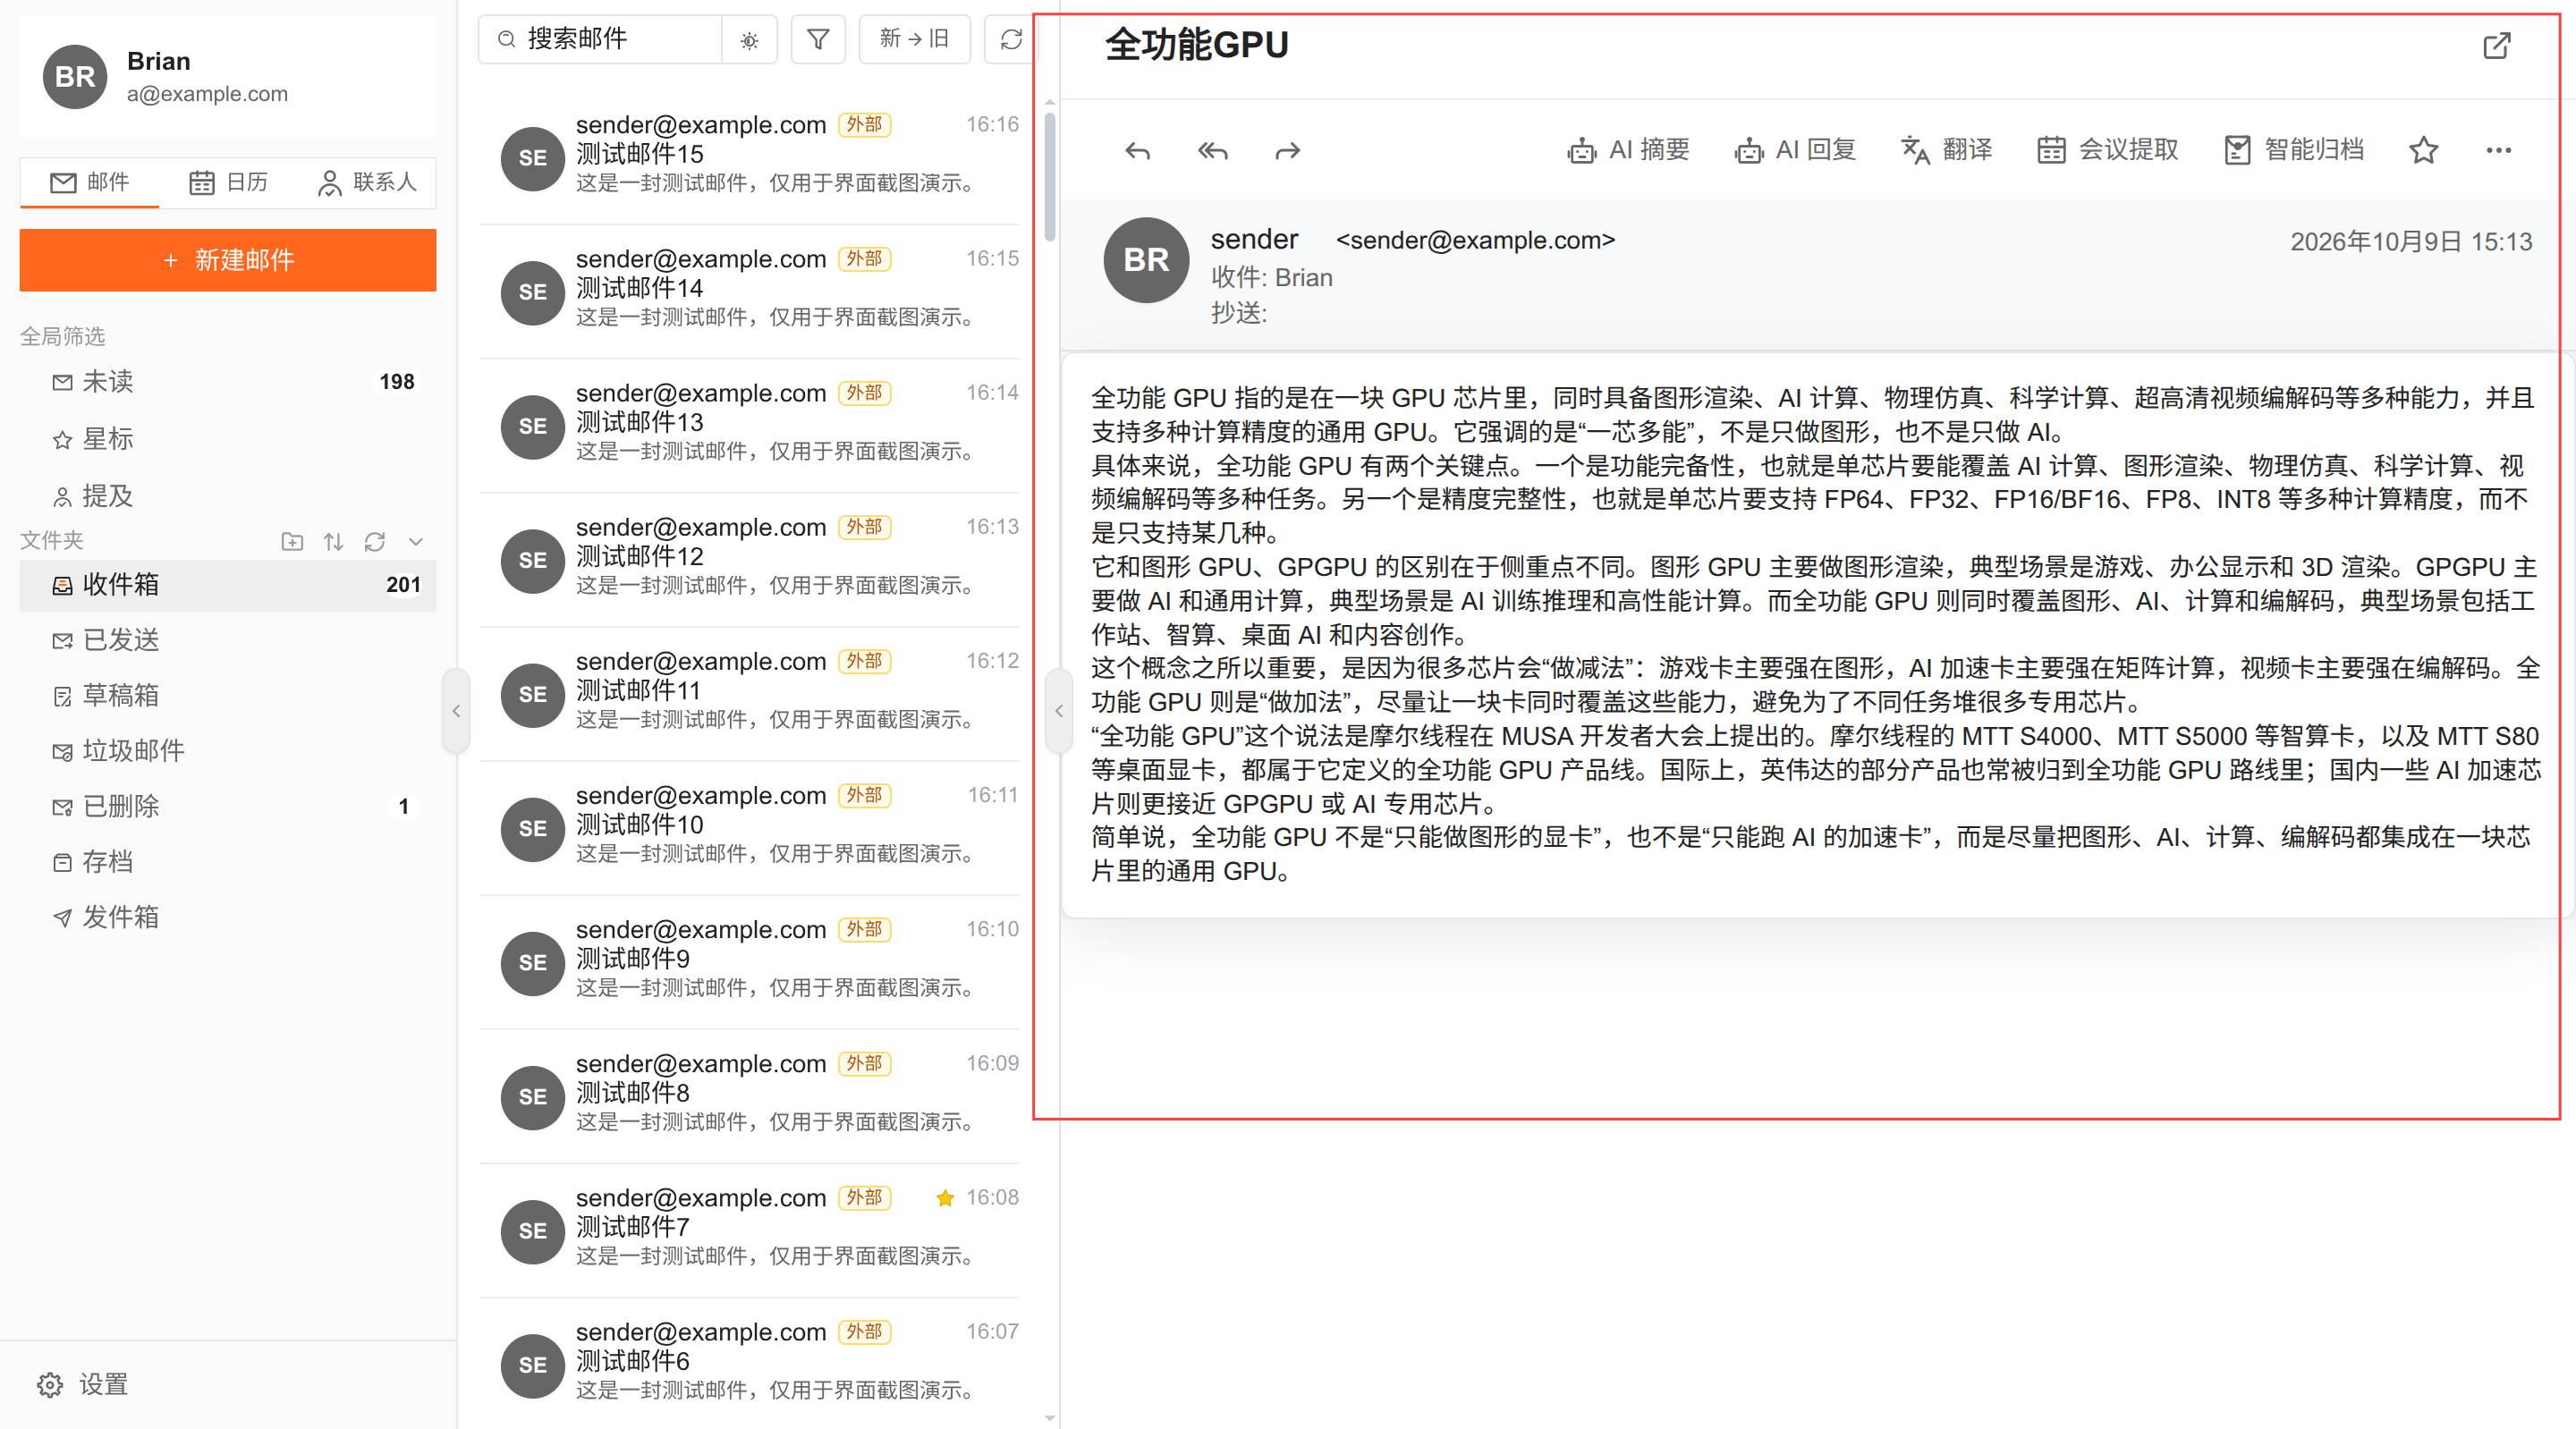
Task: Refresh folders icon
Action: pos(375,541)
